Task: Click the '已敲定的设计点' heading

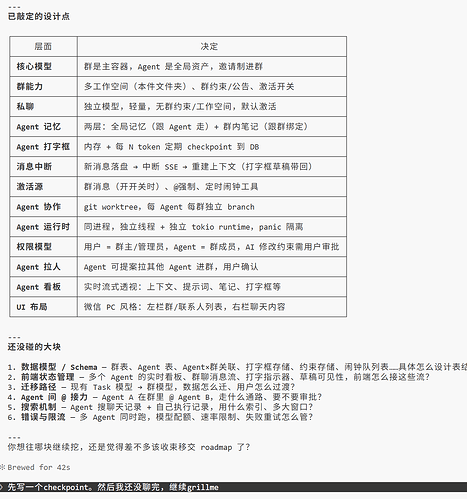Action: [39, 16]
